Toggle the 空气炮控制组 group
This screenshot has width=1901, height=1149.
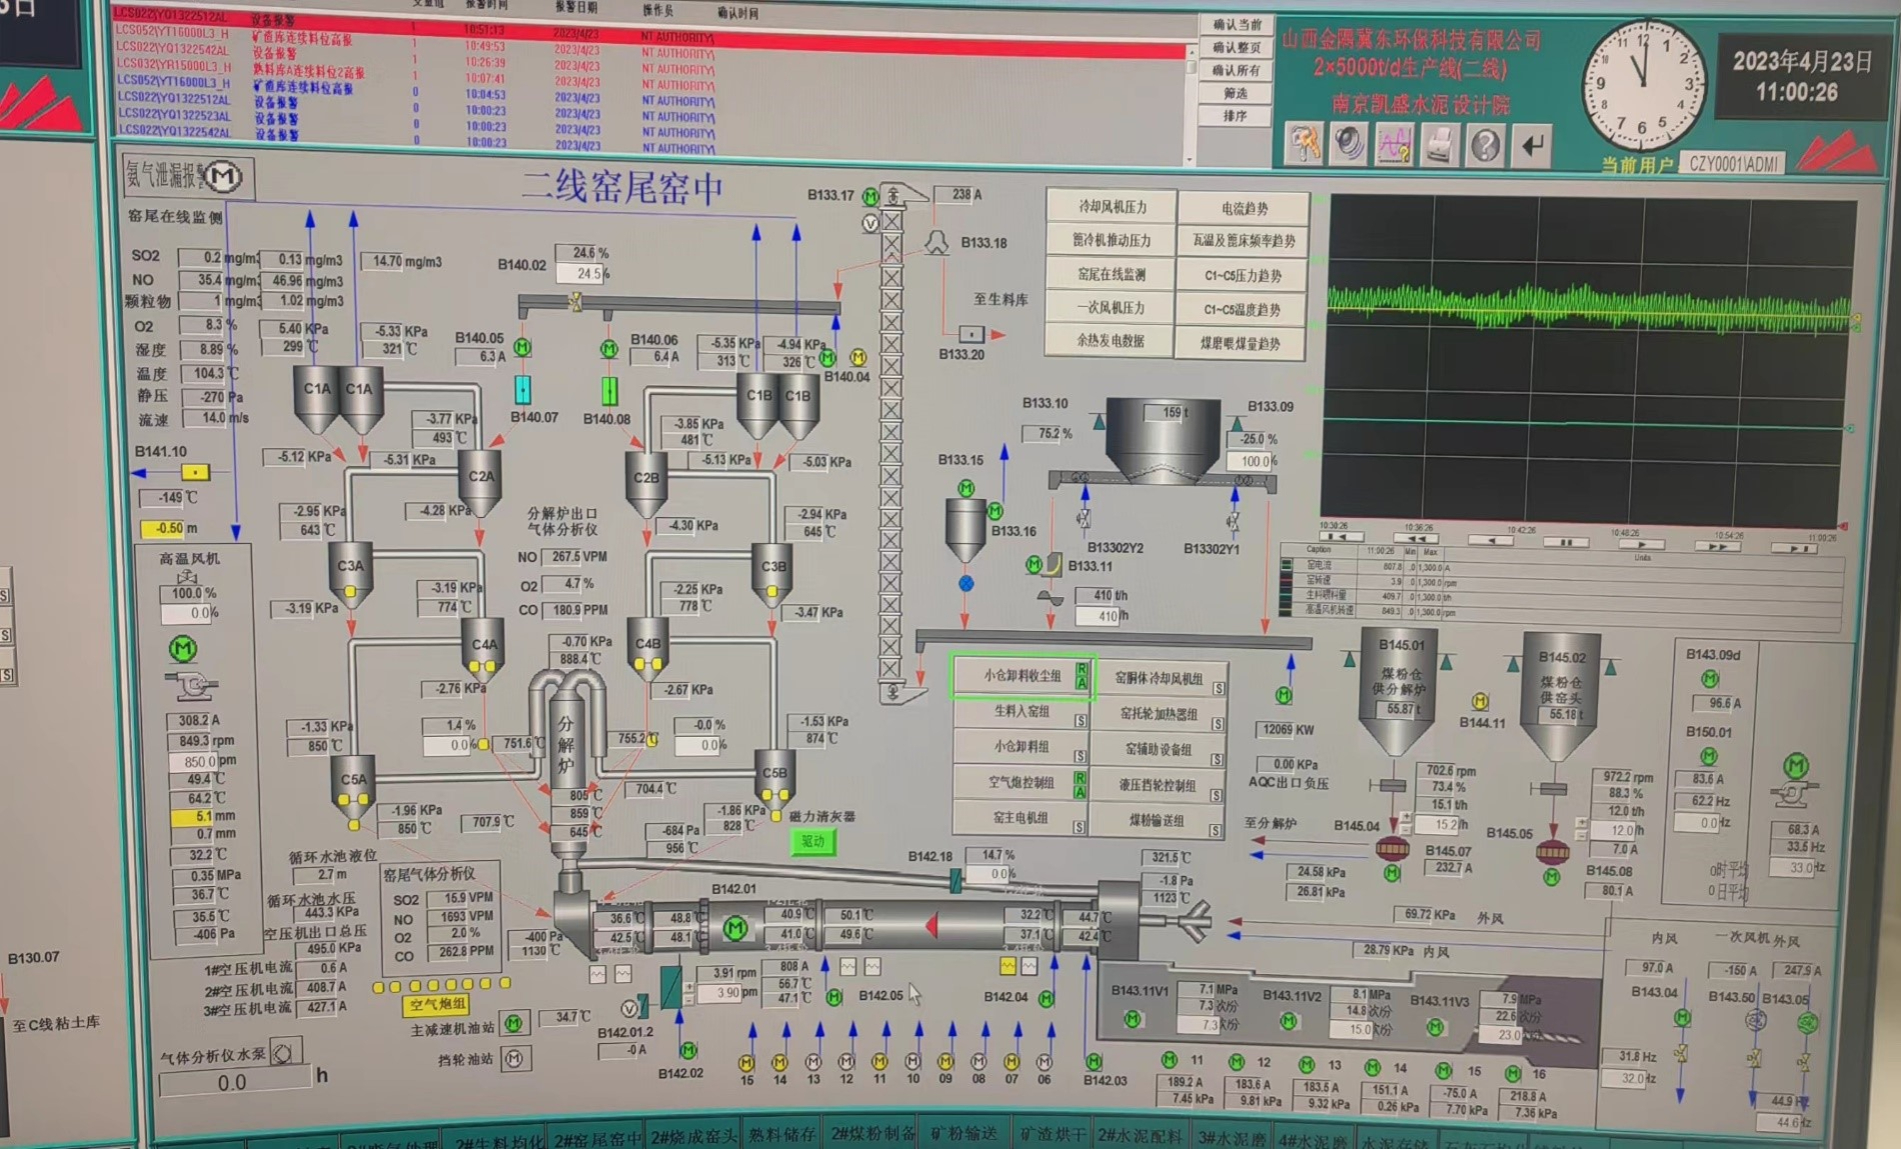click(1021, 783)
